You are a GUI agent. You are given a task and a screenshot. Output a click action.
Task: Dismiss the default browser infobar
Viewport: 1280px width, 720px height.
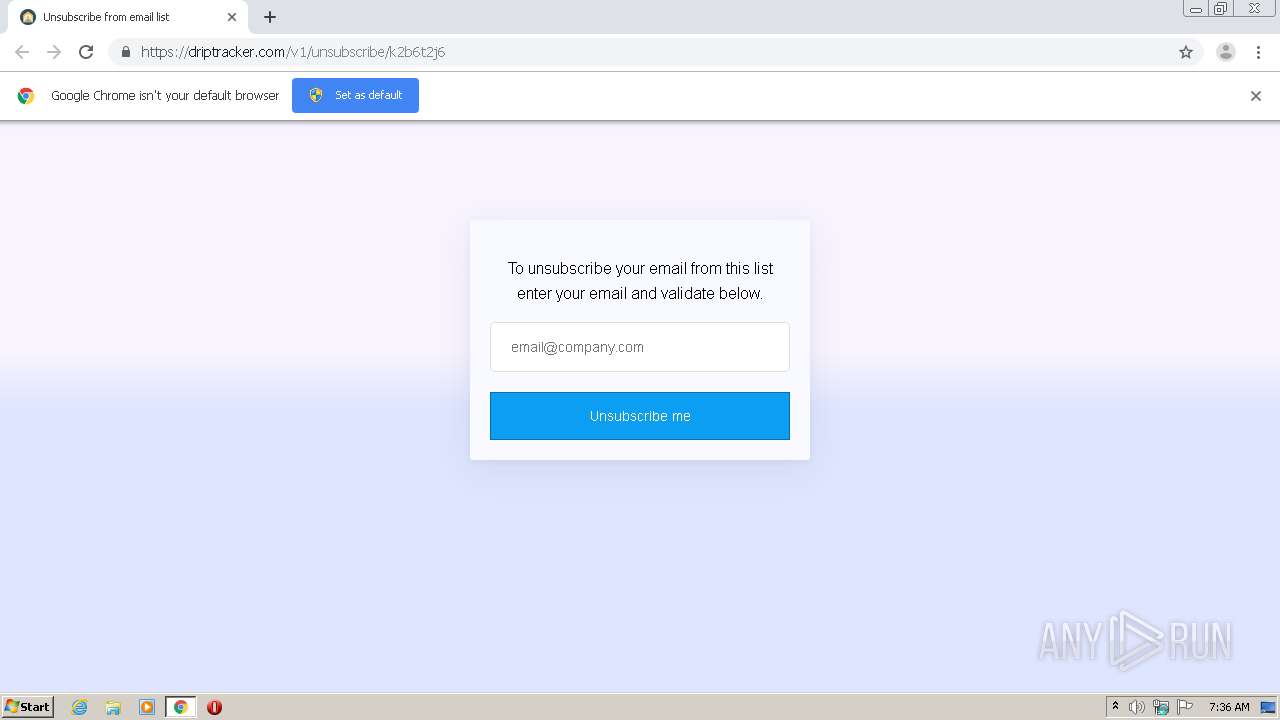[x=1256, y=96]
